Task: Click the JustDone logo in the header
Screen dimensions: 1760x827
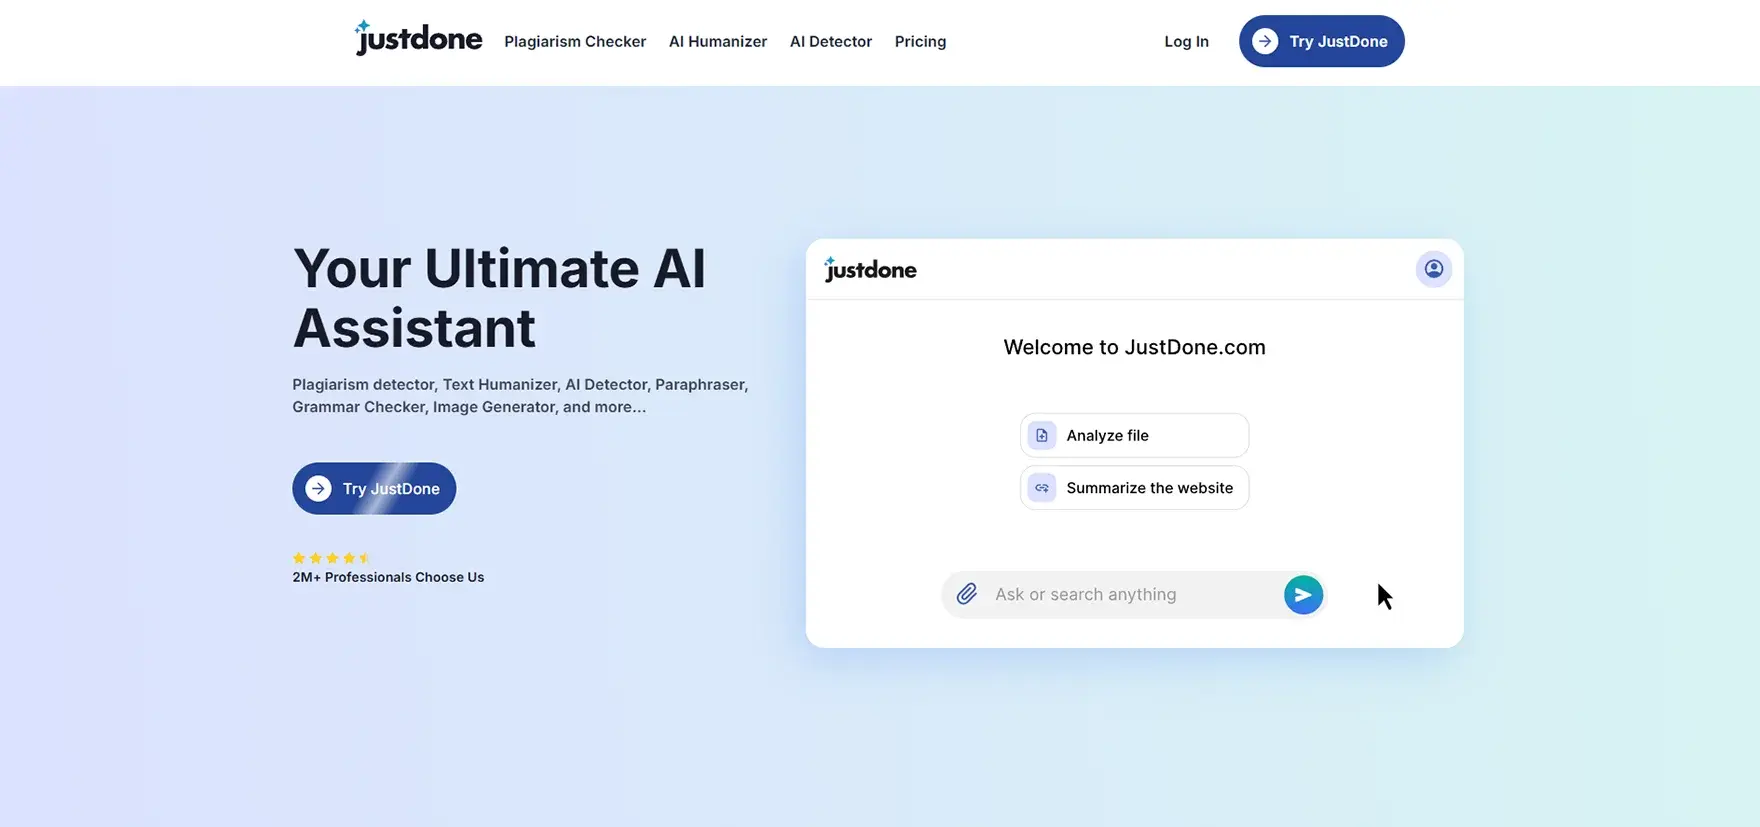Action: coord(418,39)
